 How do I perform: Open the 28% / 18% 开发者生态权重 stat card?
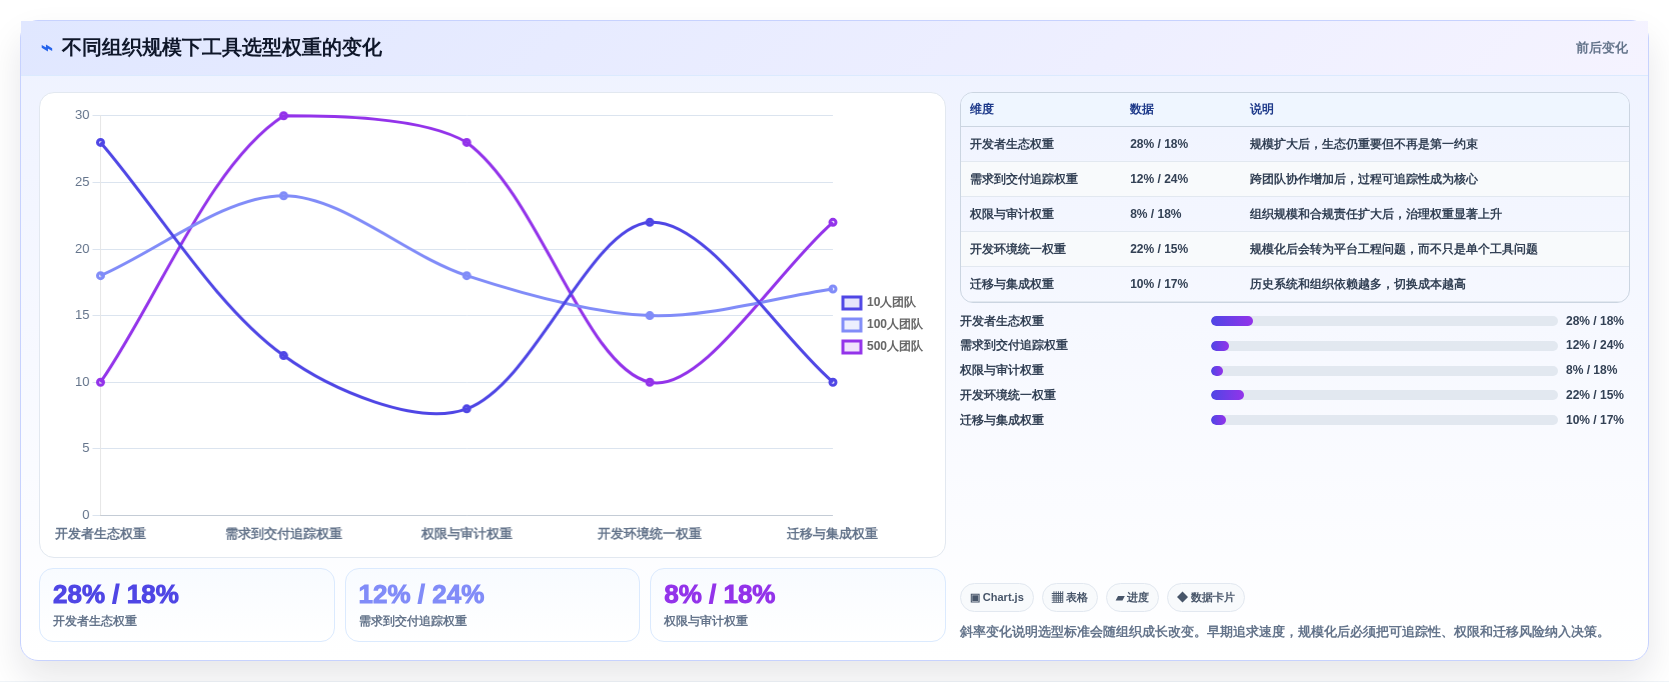tap(187, 605)
